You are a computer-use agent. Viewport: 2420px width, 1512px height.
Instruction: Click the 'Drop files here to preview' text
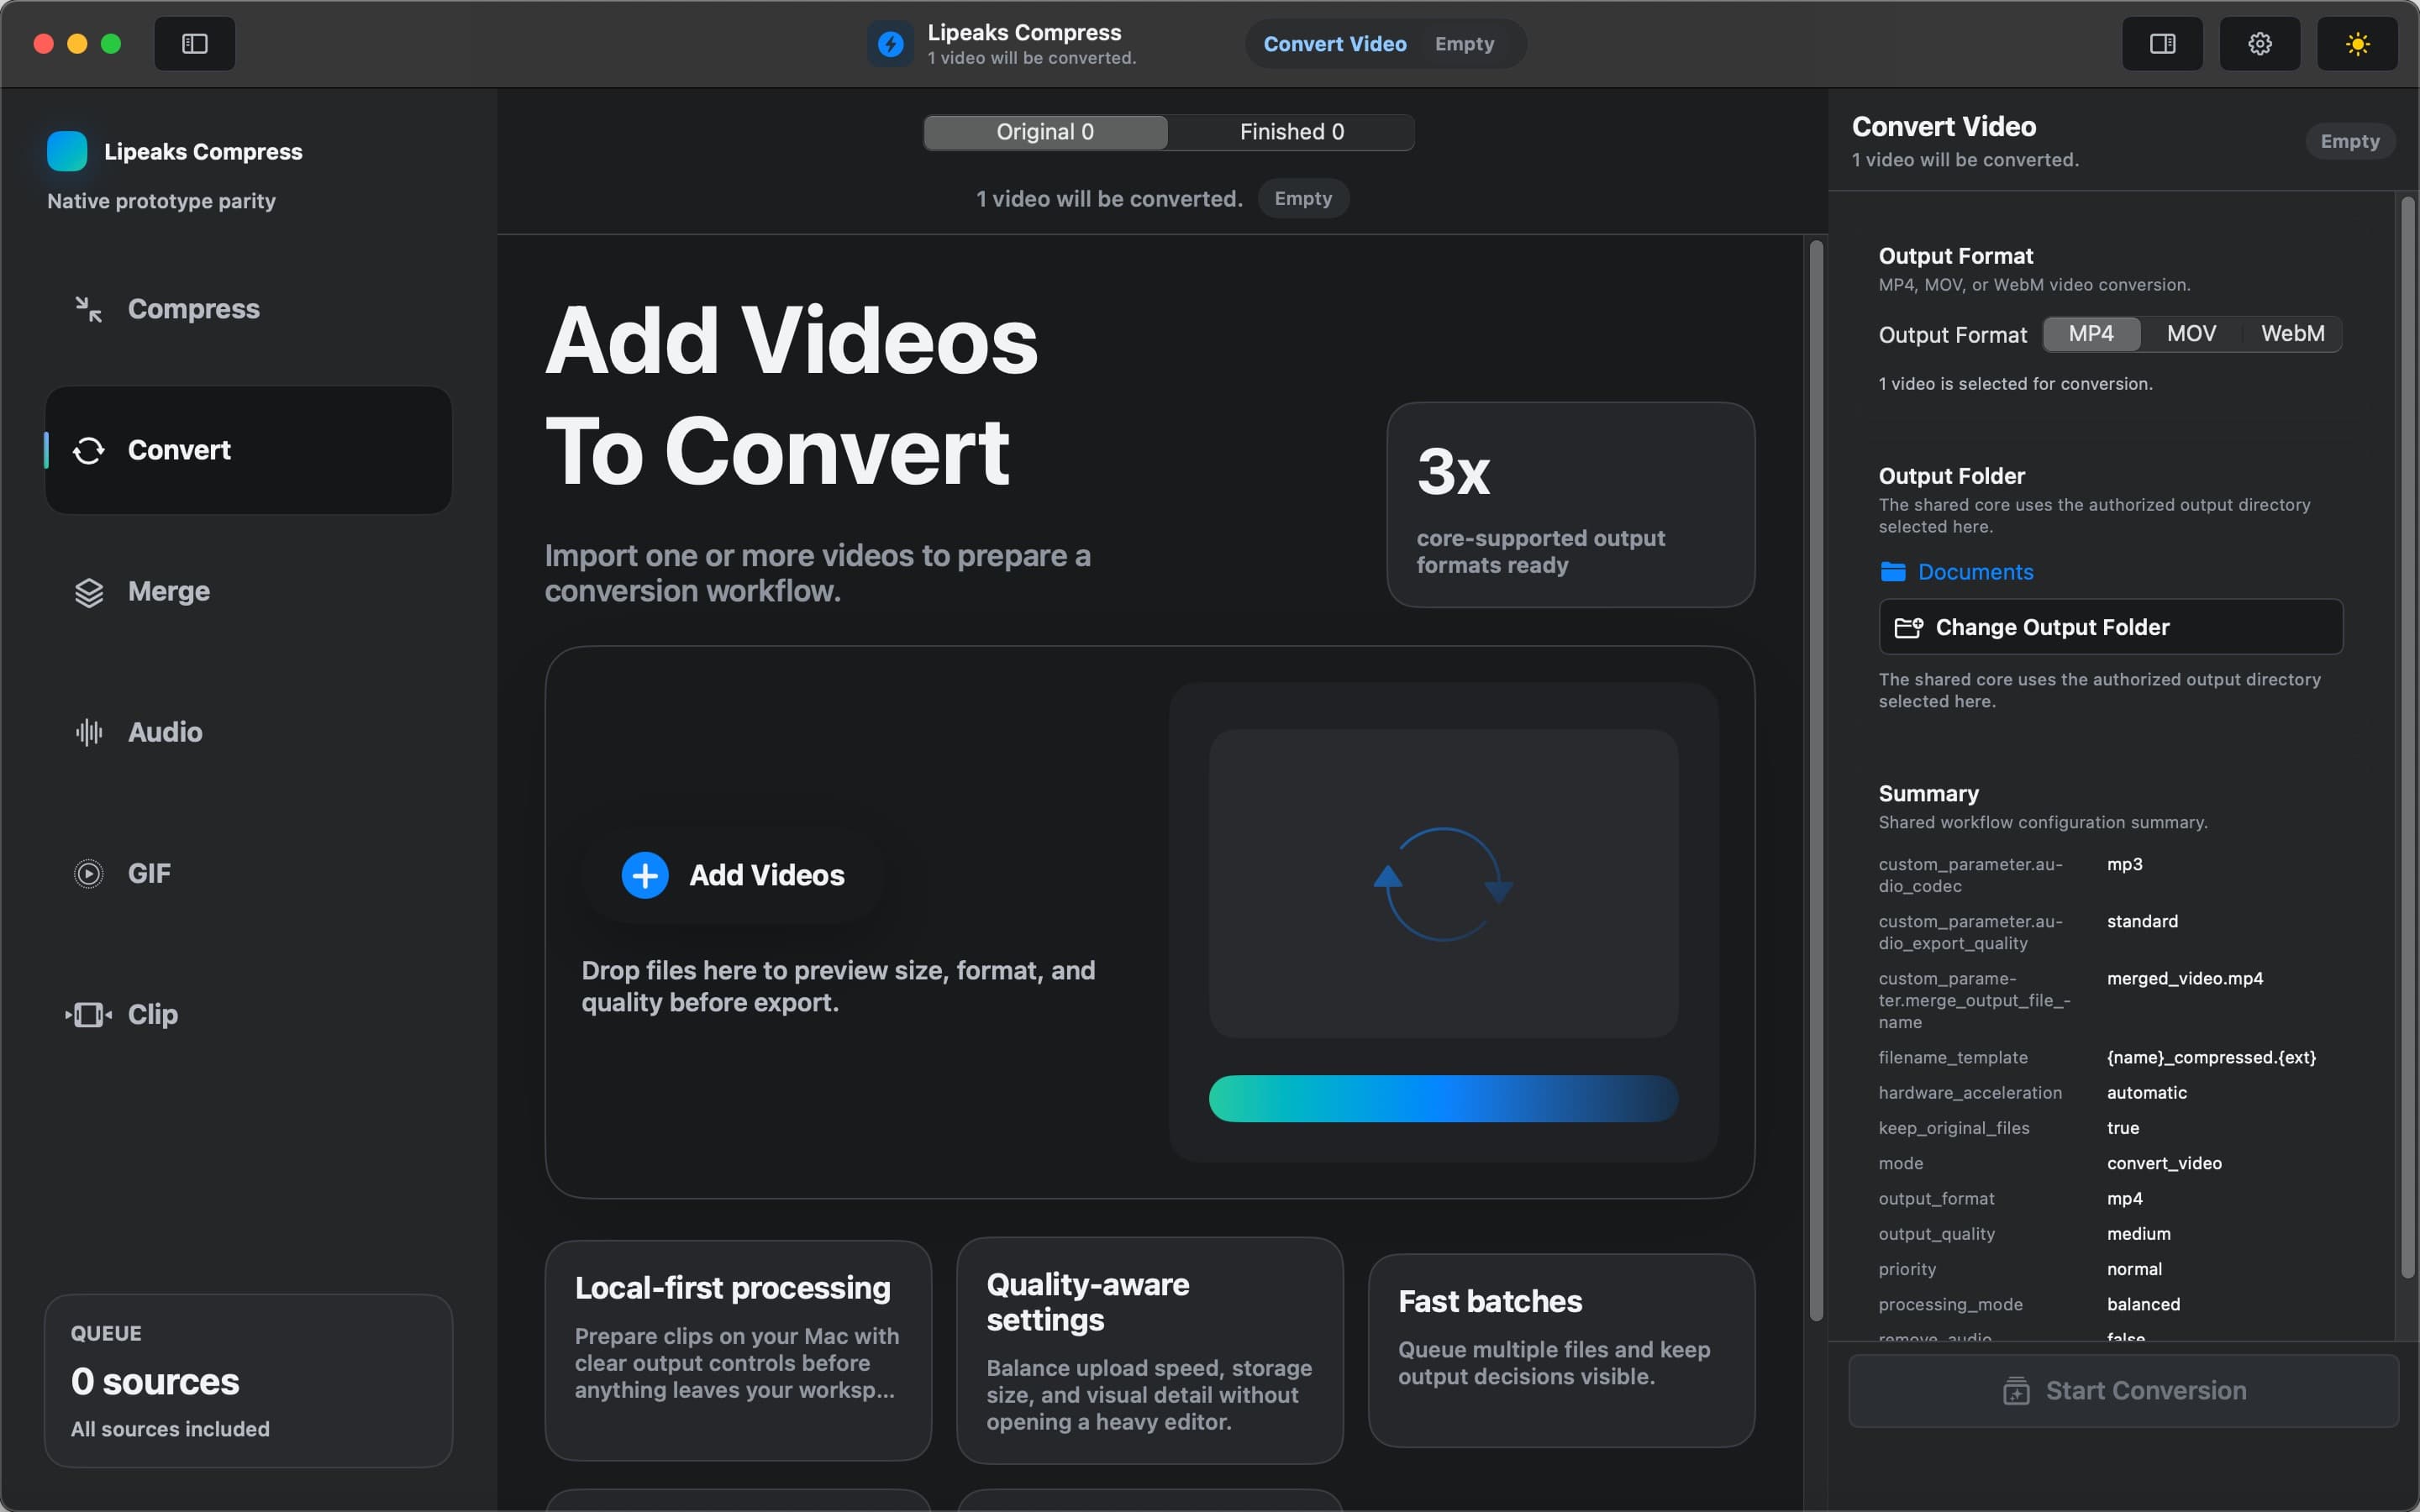click(x=838, y=986)
